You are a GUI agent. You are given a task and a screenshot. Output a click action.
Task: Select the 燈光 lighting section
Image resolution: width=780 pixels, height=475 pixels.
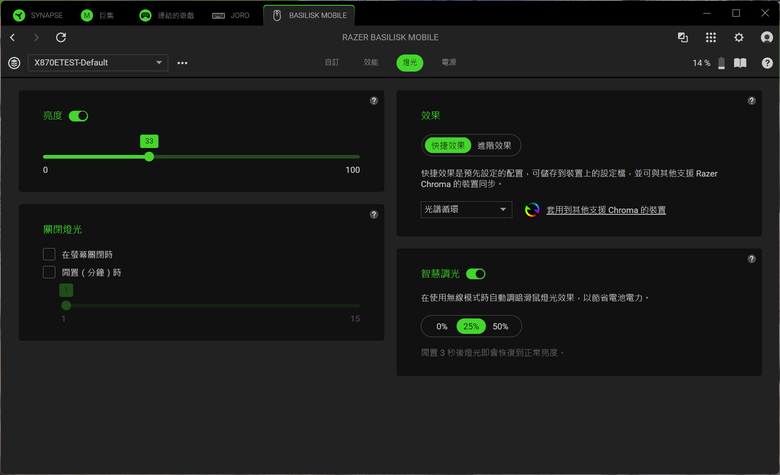coord(410,62)
